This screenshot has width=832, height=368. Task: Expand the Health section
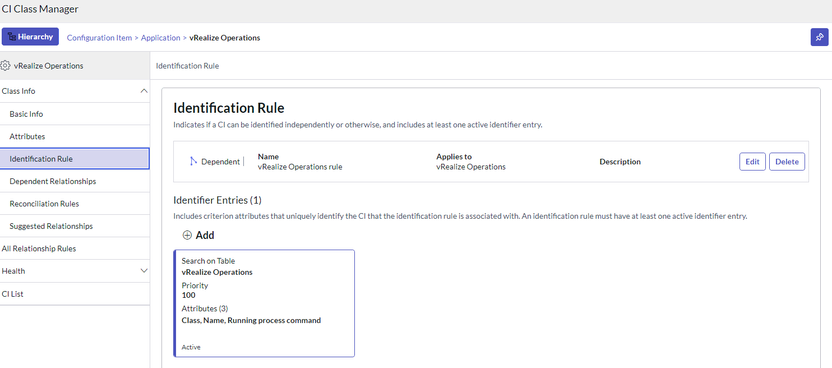point(143,270)
